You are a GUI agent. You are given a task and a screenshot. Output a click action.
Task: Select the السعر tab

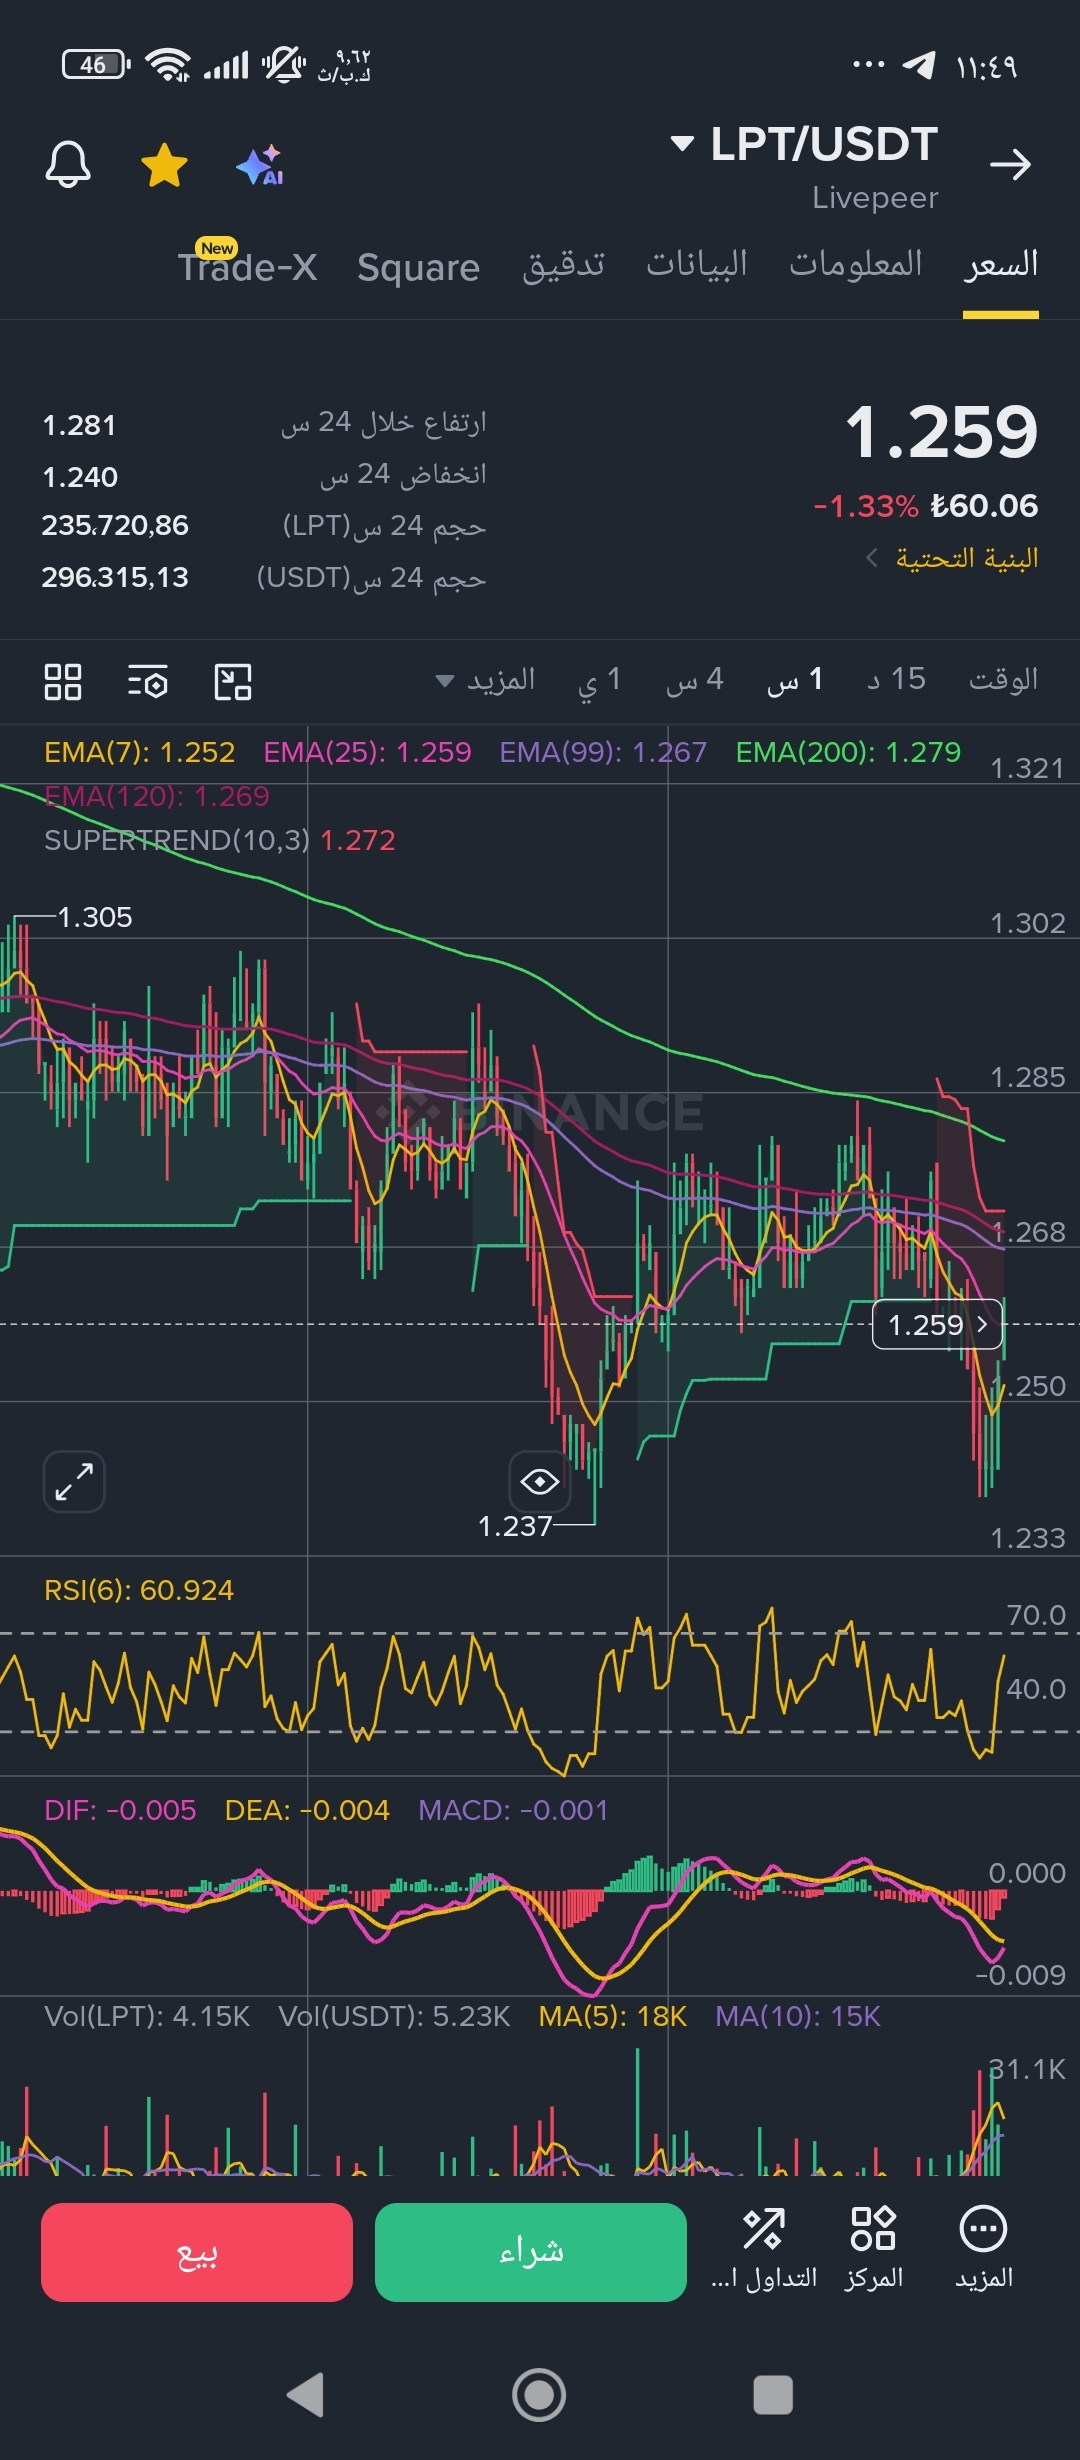point(1001,264)
